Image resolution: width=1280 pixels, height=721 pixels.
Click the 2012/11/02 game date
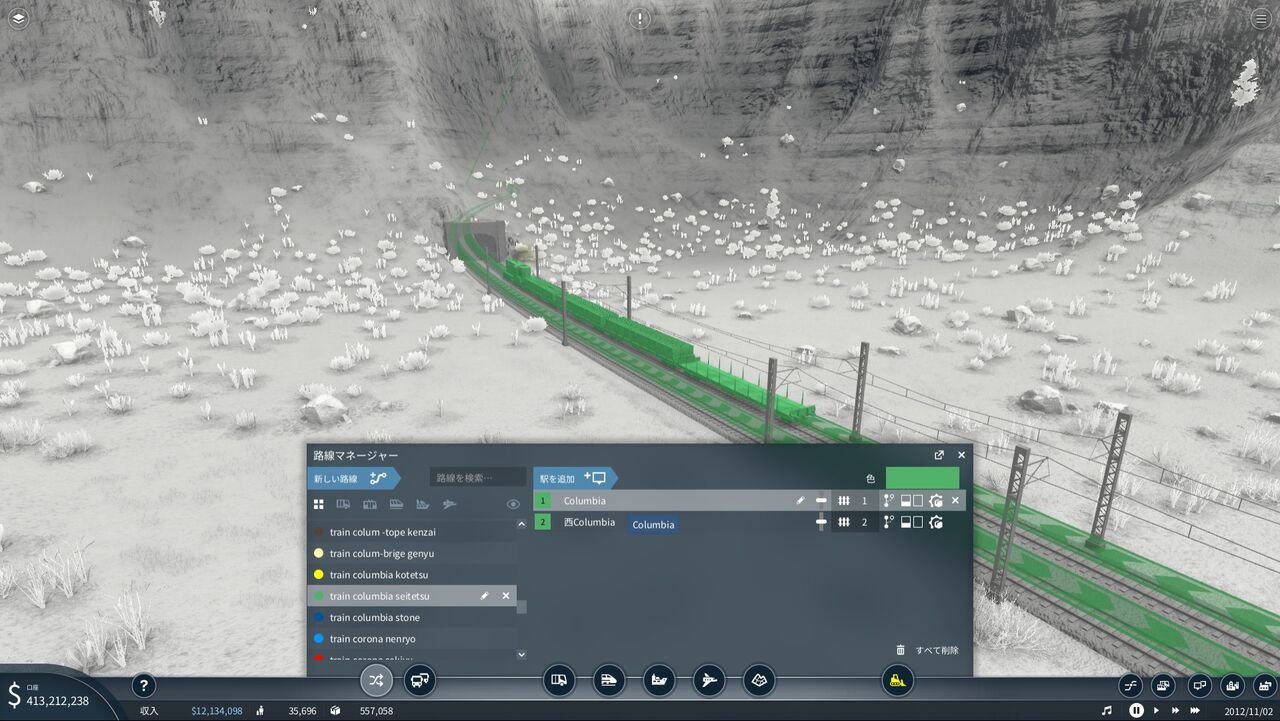tap(1248, 711)
